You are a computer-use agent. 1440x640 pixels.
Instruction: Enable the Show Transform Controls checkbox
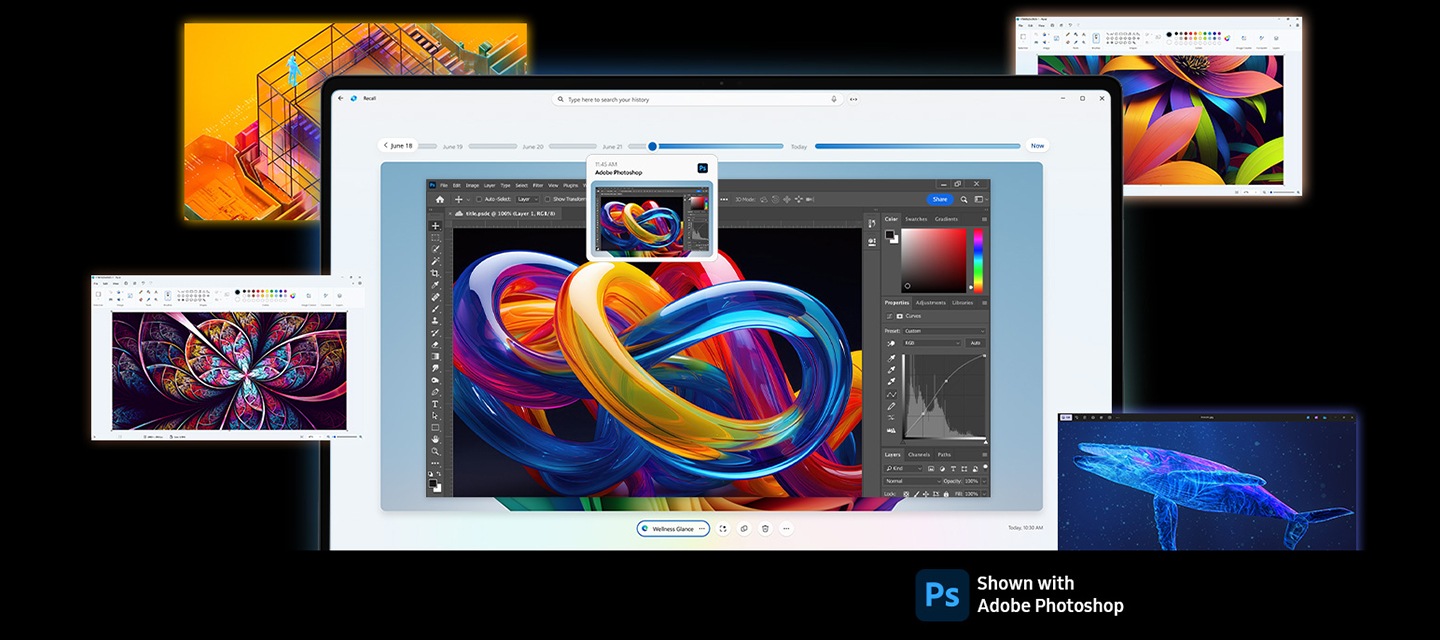click(549, 199)
